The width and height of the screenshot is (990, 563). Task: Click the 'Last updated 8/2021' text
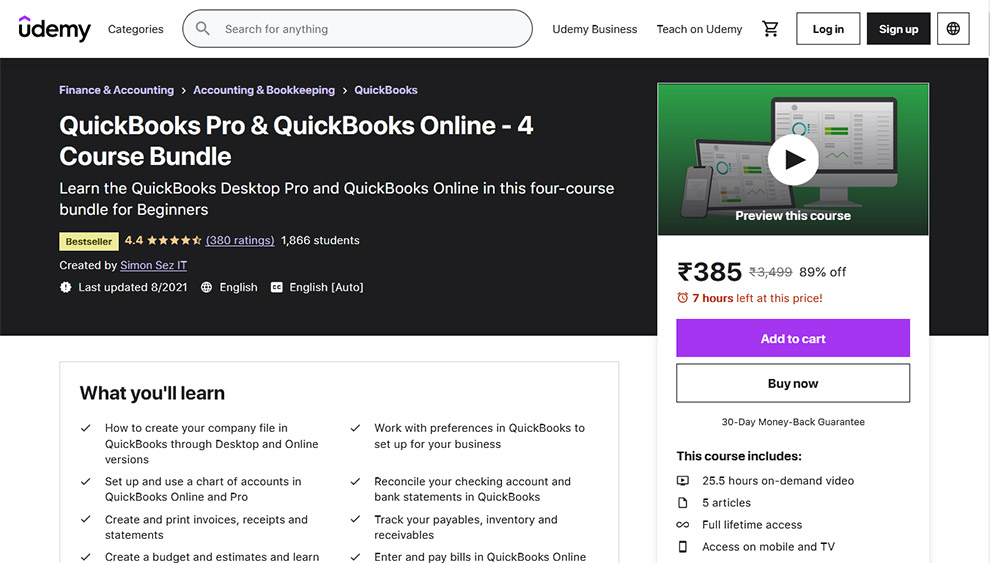coord(133,287)
